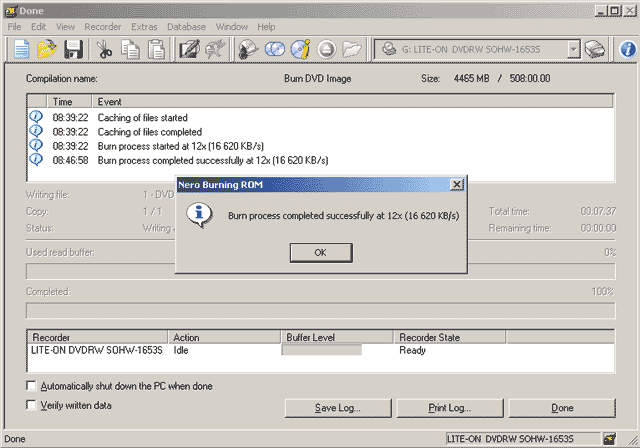This screenshot has height=448, width=640.
Task: Click the Paste clipboard icon
Action: pyautogui.click(x=156, y=49)
